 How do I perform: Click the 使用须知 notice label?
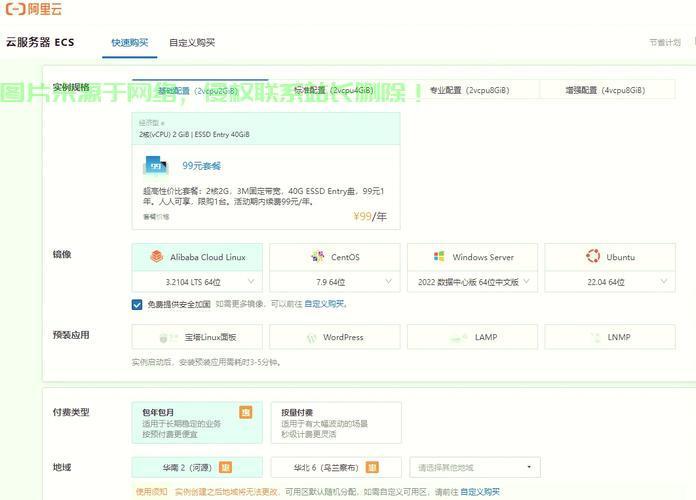point(151,492)
